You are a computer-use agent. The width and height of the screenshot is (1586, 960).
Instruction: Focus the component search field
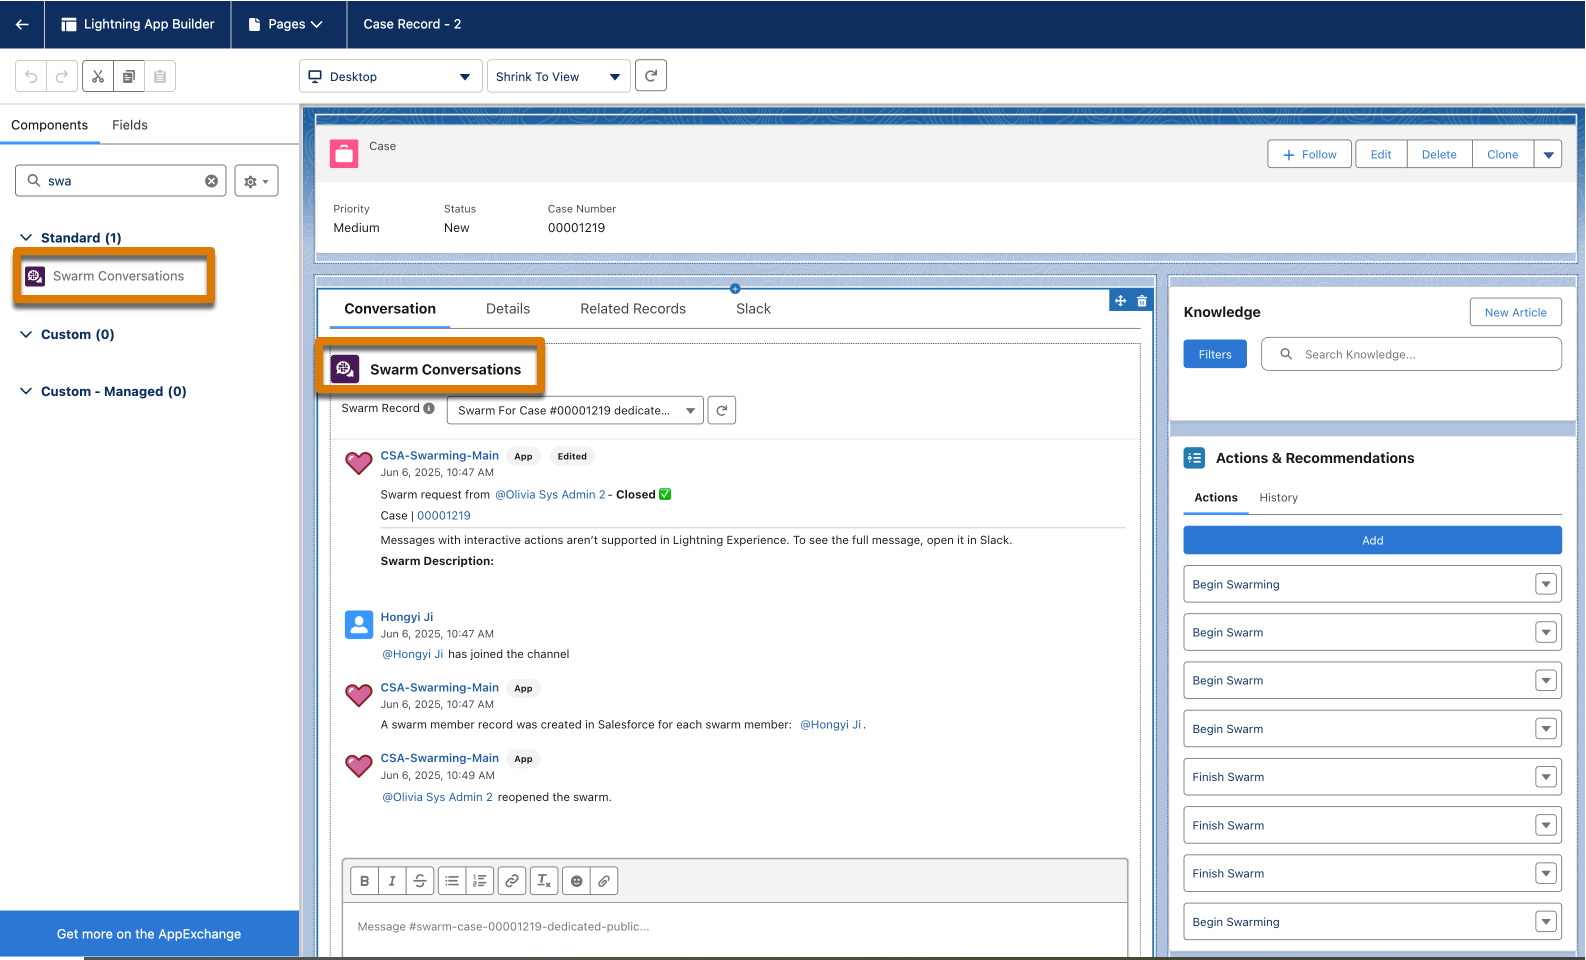(121, 181)
